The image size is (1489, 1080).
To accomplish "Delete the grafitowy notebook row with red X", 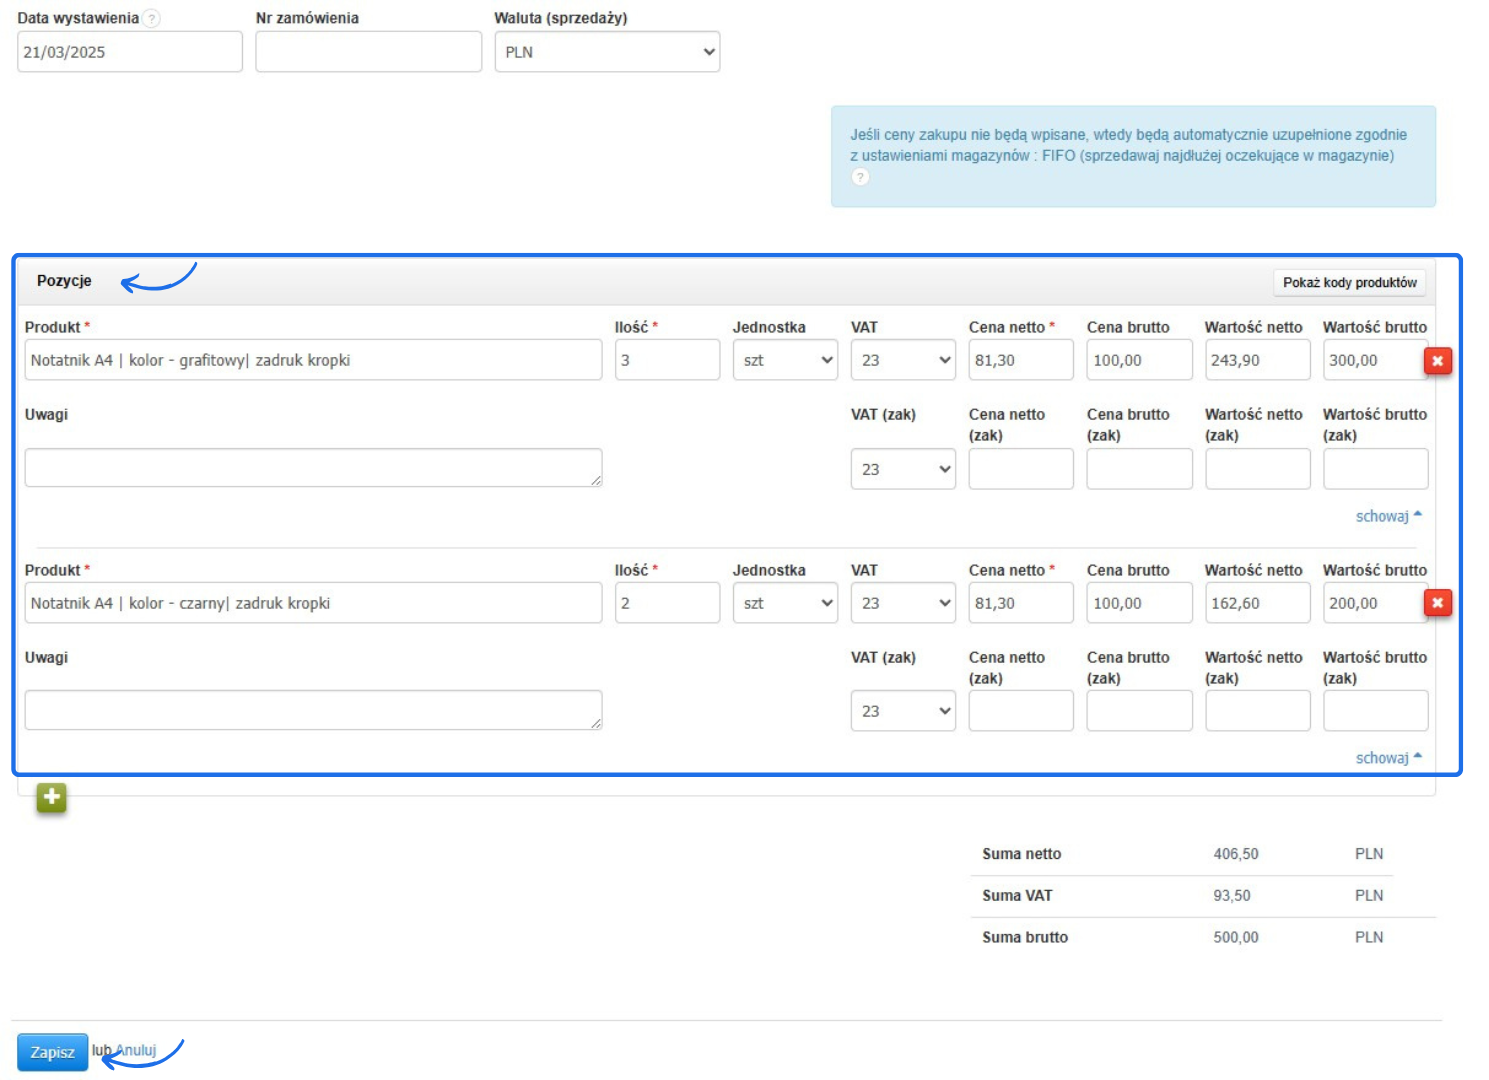I will pos(1437,361).
